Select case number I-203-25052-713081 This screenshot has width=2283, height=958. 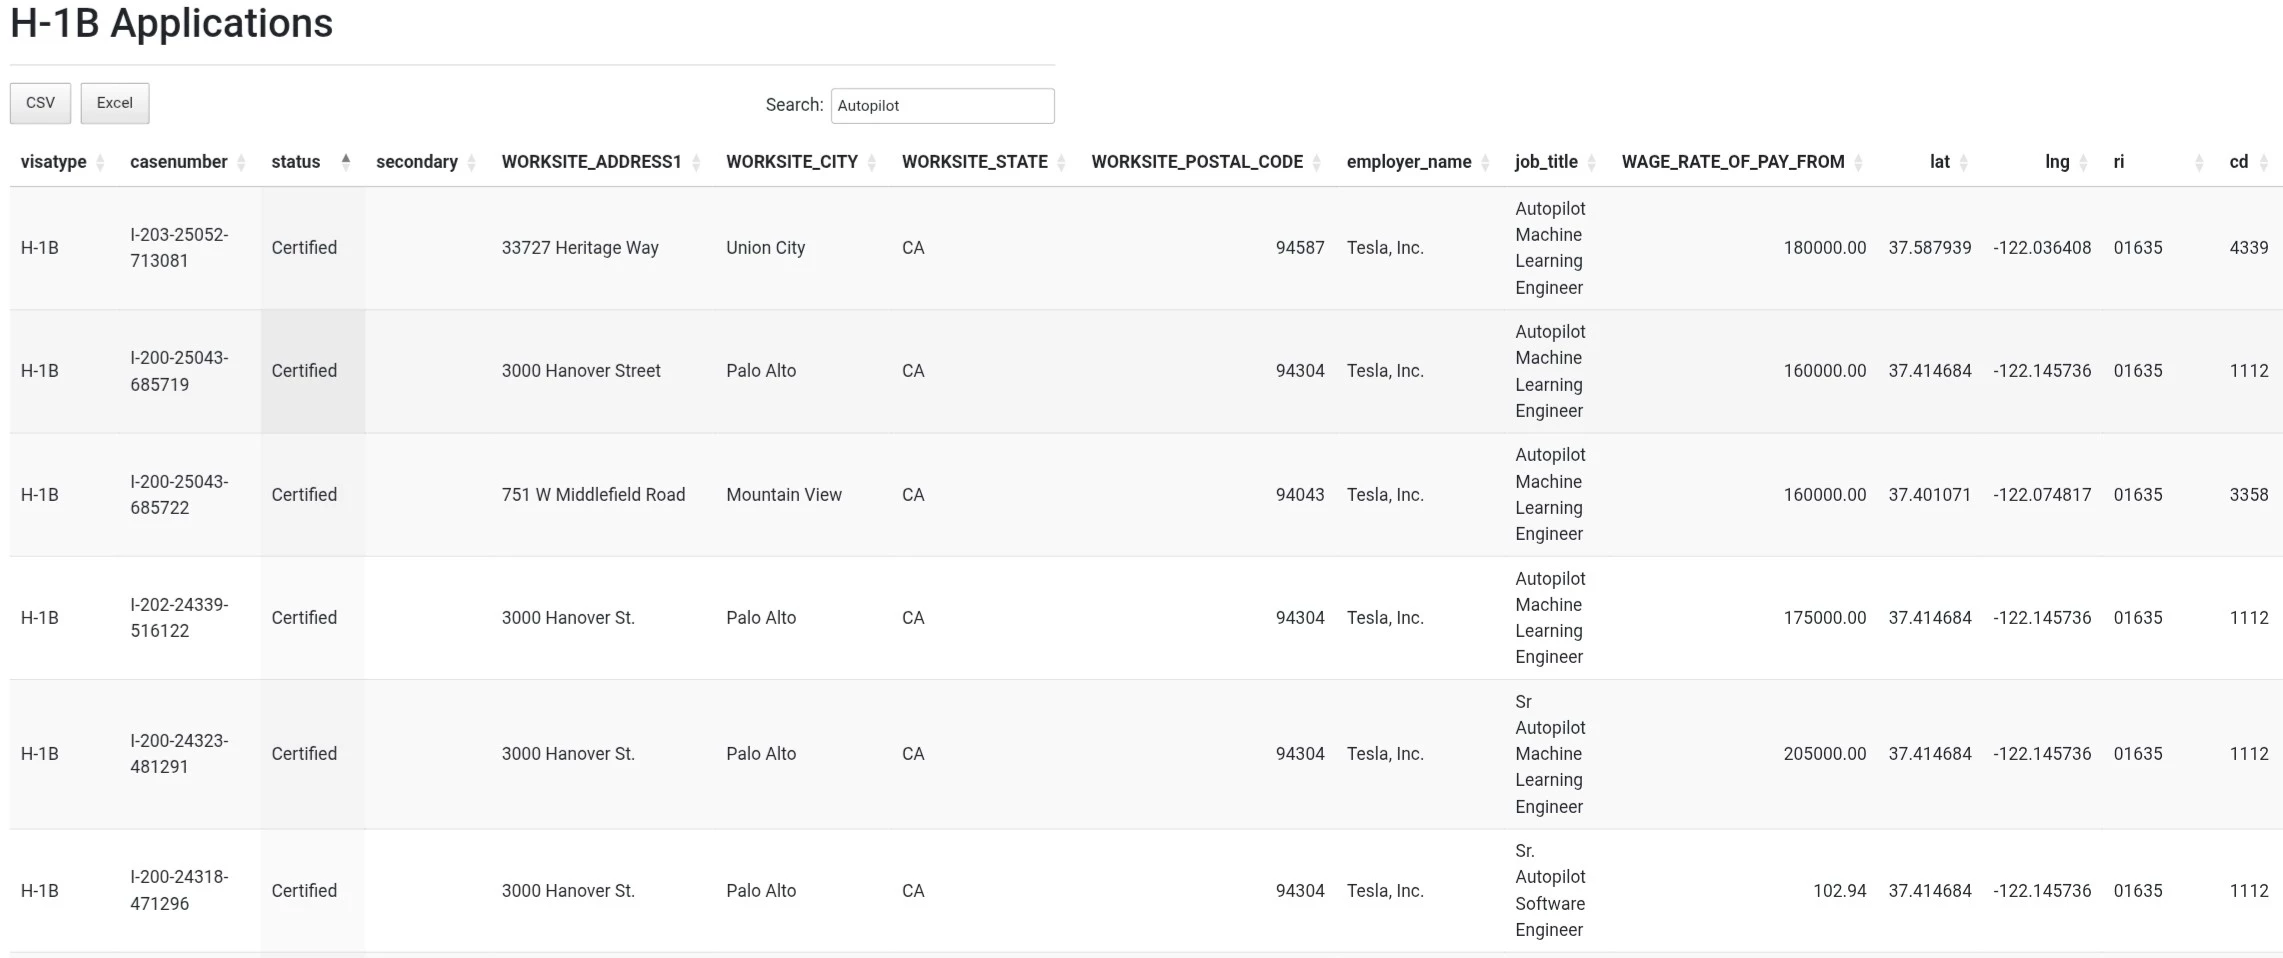[x=179, y=248]
